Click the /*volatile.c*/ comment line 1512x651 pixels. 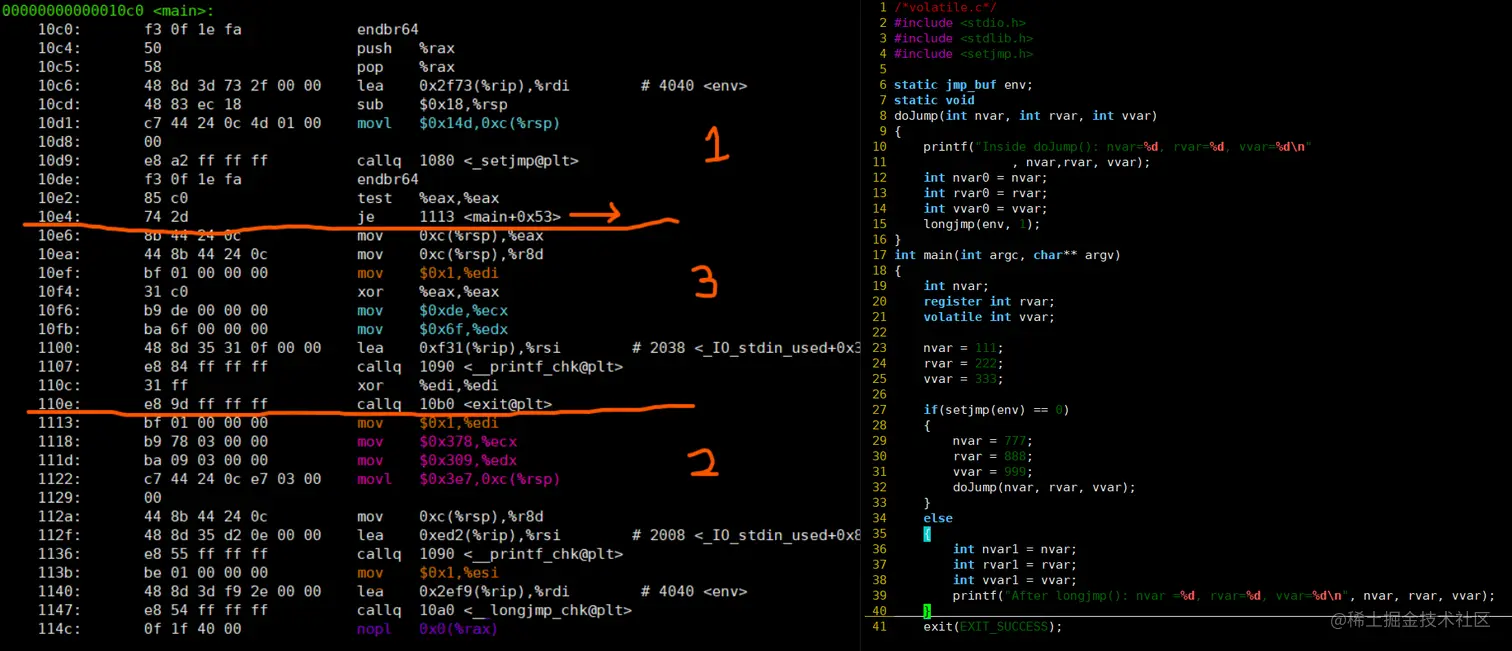[x=945, y=7]
